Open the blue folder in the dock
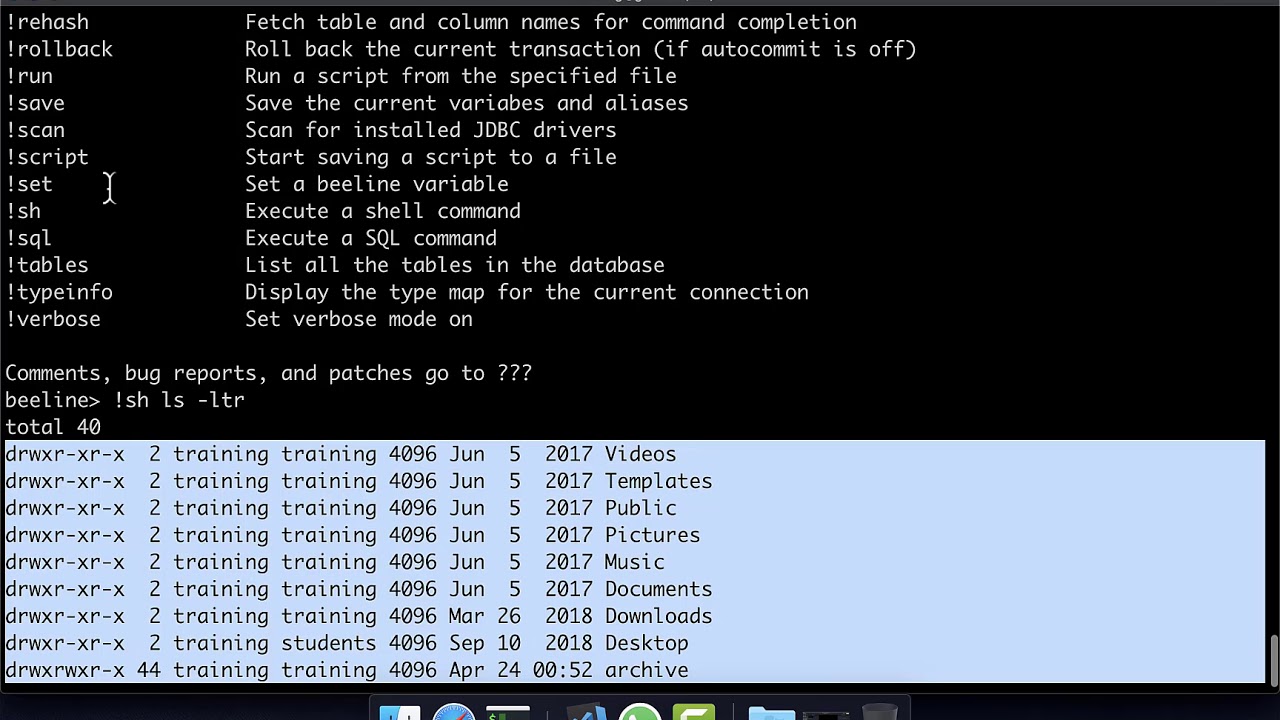 771,713
